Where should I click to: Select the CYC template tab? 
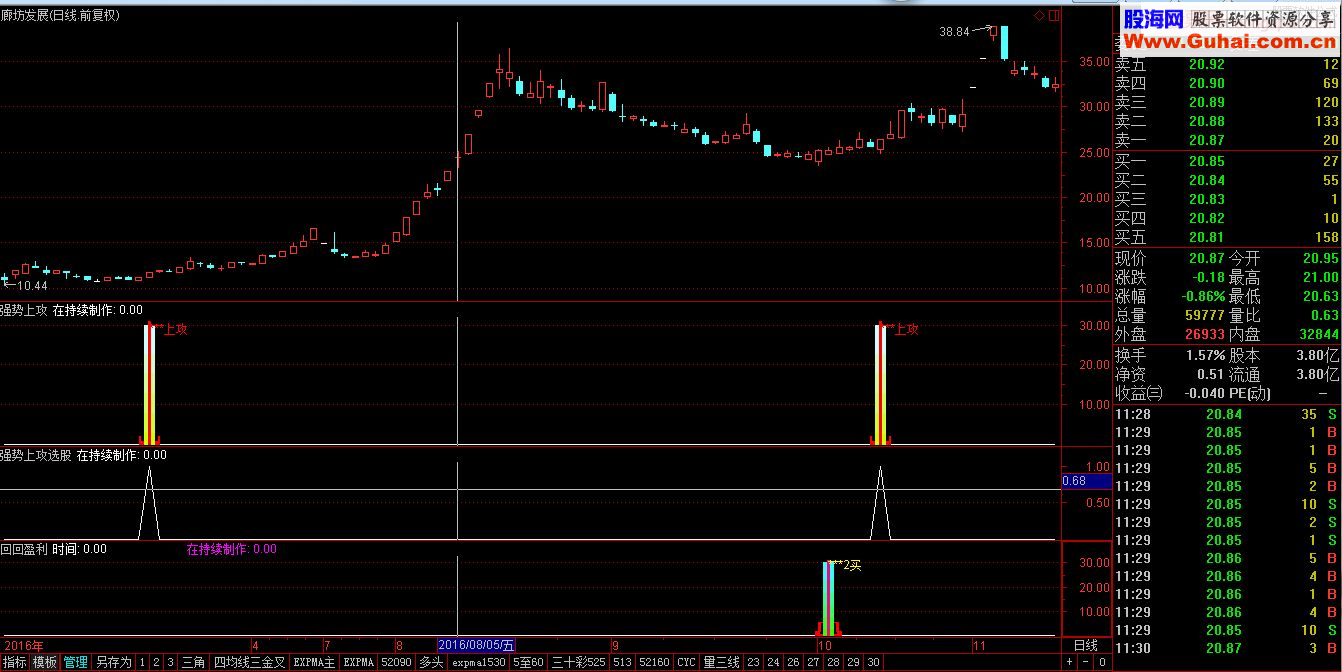[686, 662]
